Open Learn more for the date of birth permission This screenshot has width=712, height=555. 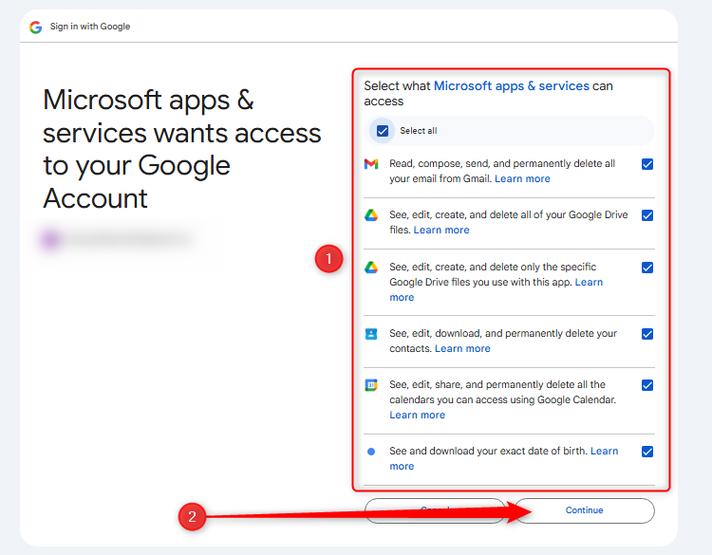click(x=604, y=451)
